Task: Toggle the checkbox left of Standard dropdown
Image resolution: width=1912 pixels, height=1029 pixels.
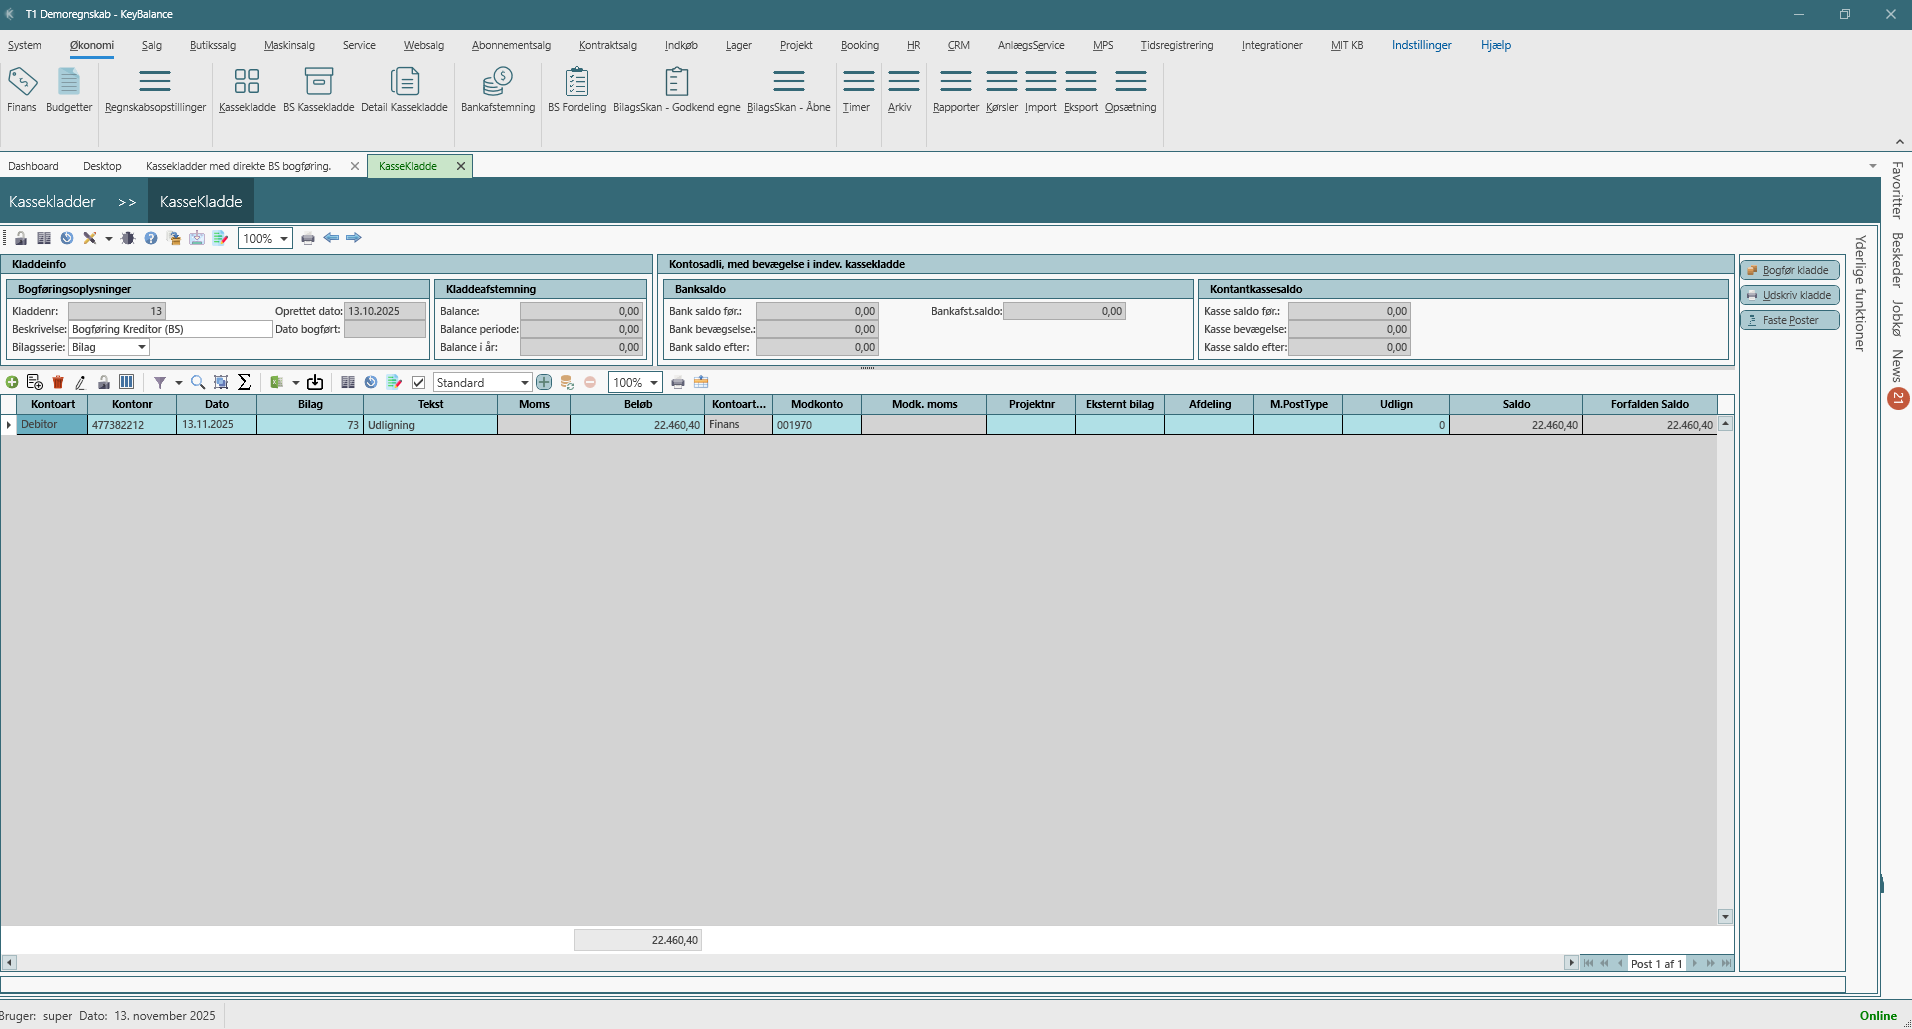Action: (419, 382)
